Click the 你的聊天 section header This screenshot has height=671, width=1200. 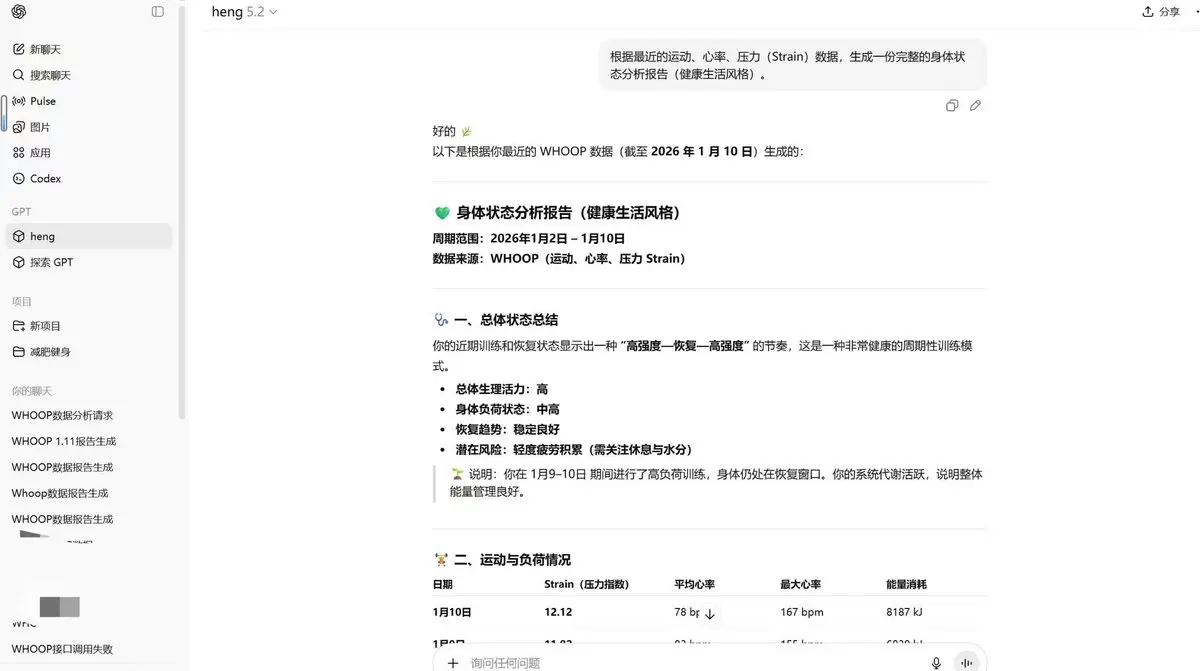tap(32, 391)
